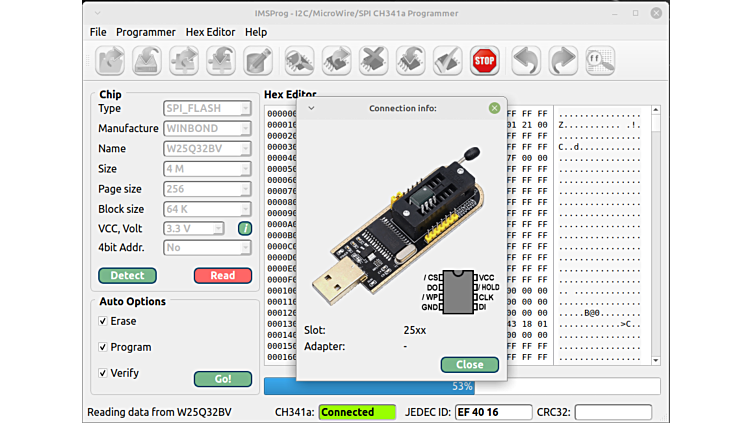Click the Erase chip X icon
752x423 pixels.
tap(373, 60)
